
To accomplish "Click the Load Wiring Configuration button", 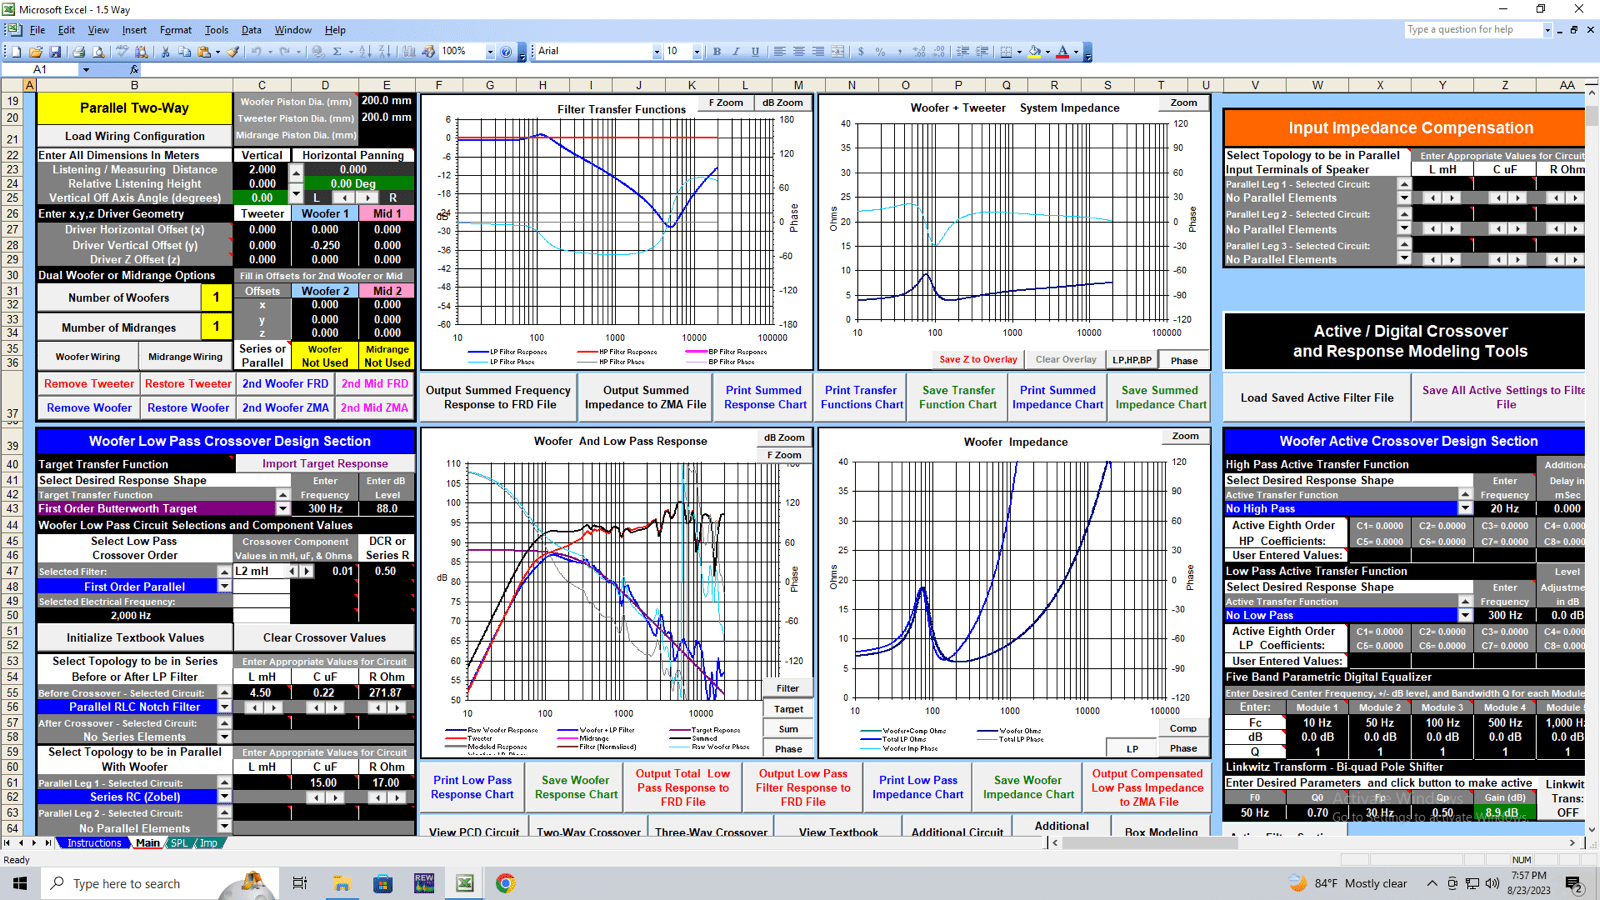I will tap(135, 136).
